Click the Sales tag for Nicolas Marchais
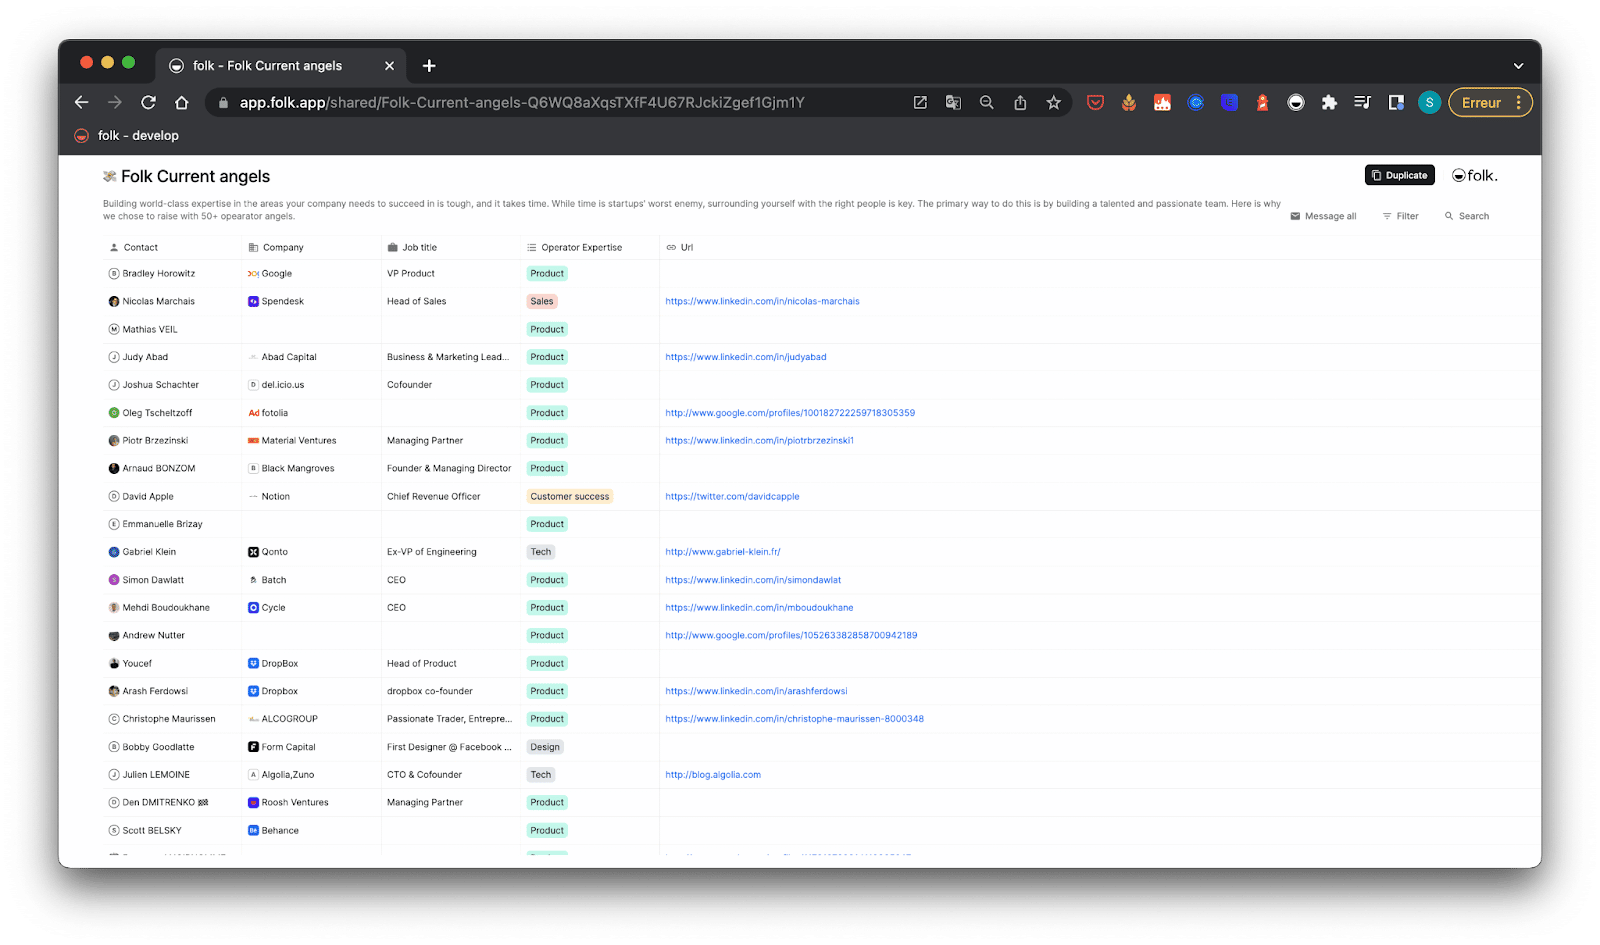The width and height of the screenshot is (1600, 945). pyautogui.click(x=542, y=301)
